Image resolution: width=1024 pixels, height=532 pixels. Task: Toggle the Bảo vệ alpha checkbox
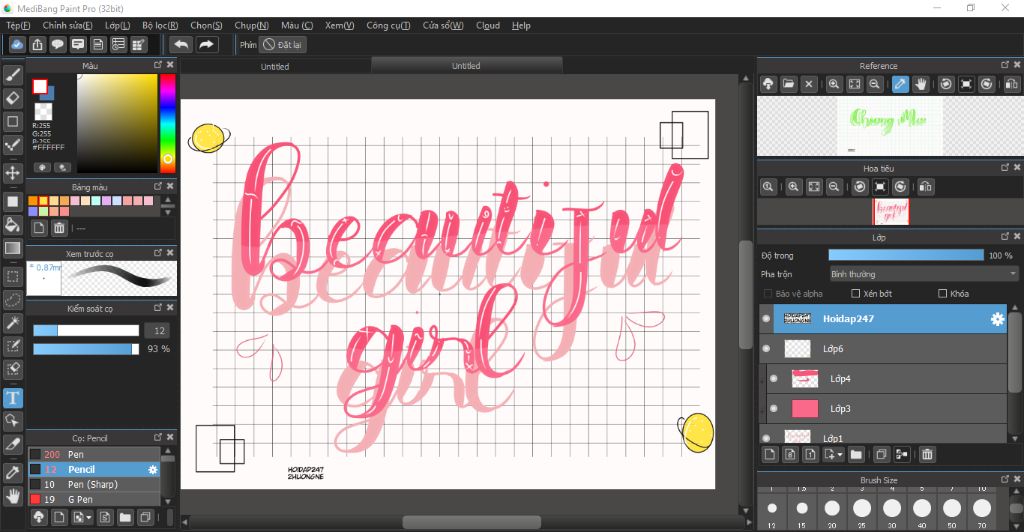767,294
